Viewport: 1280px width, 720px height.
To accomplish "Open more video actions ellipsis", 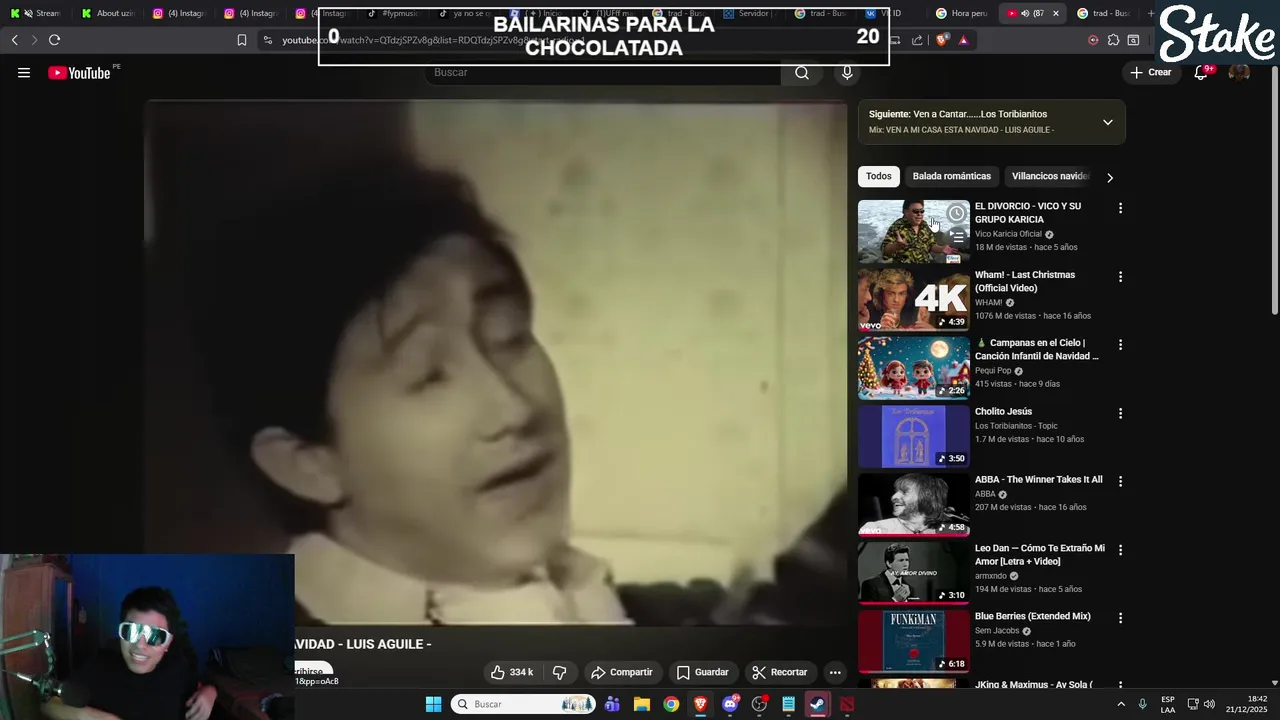I will (835, 672).
